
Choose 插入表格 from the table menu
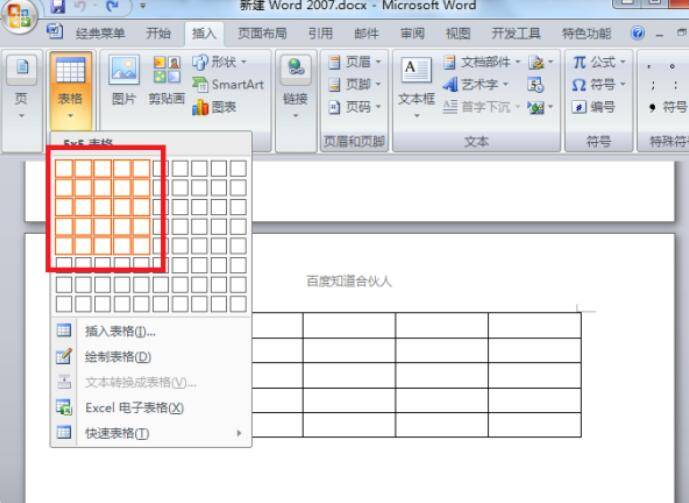point(120,331)
